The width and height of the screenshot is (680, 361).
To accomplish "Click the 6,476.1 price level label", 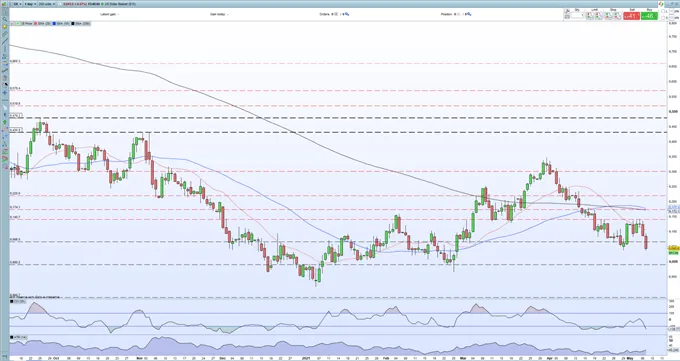I will point(16,115).
